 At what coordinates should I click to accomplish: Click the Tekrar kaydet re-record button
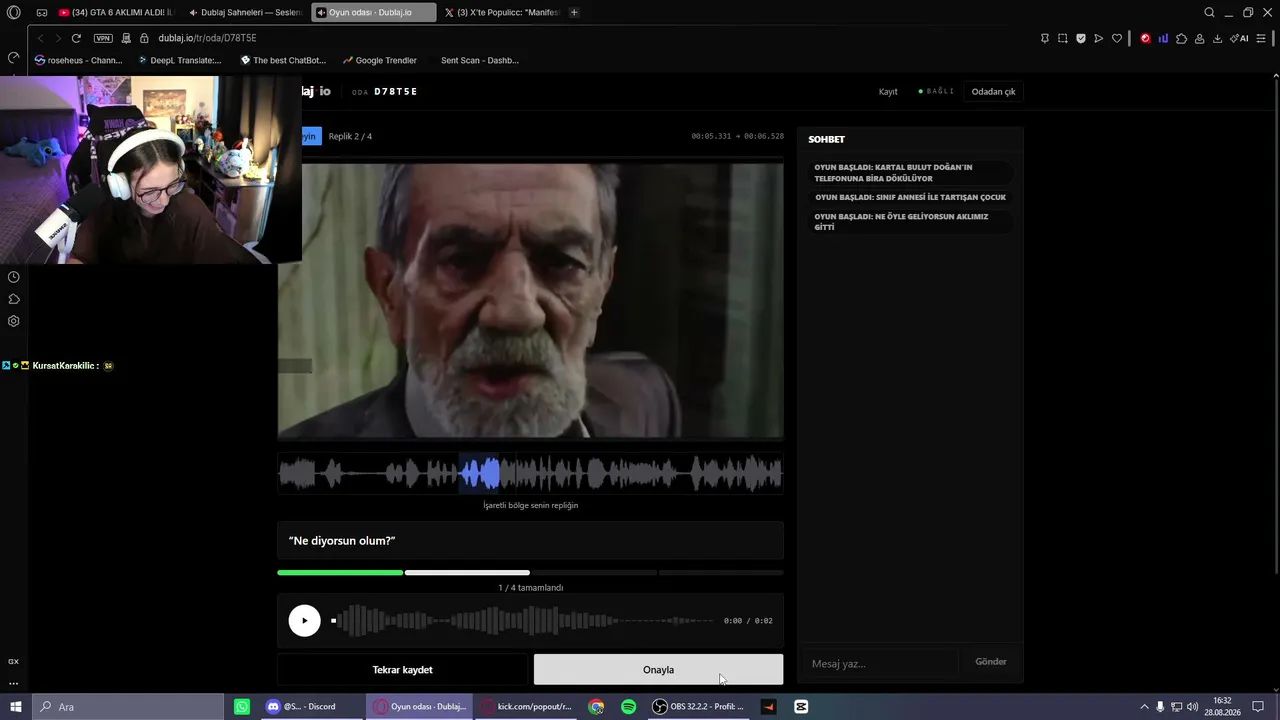pyautogui.click(x=402, y=670)
